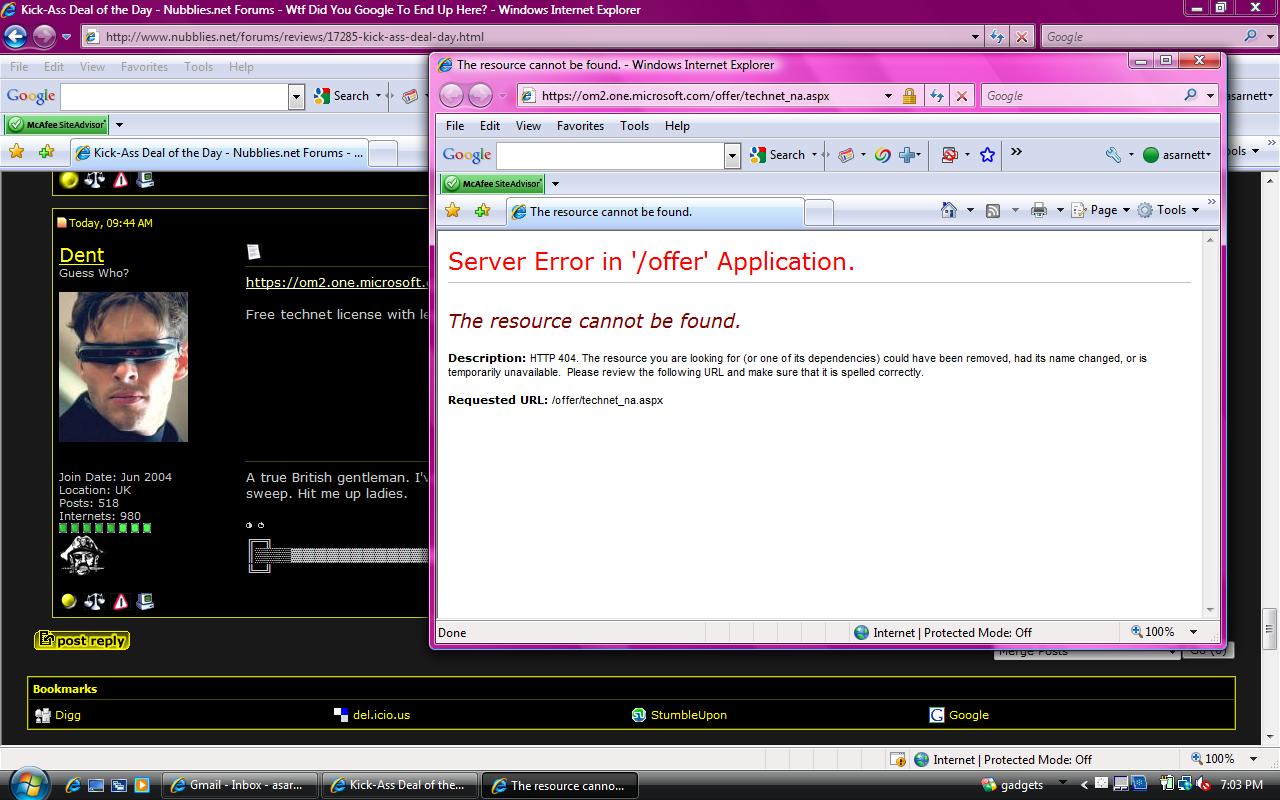Open the Page dropdown menu

pyautogui.click(x=1100, y=210)
